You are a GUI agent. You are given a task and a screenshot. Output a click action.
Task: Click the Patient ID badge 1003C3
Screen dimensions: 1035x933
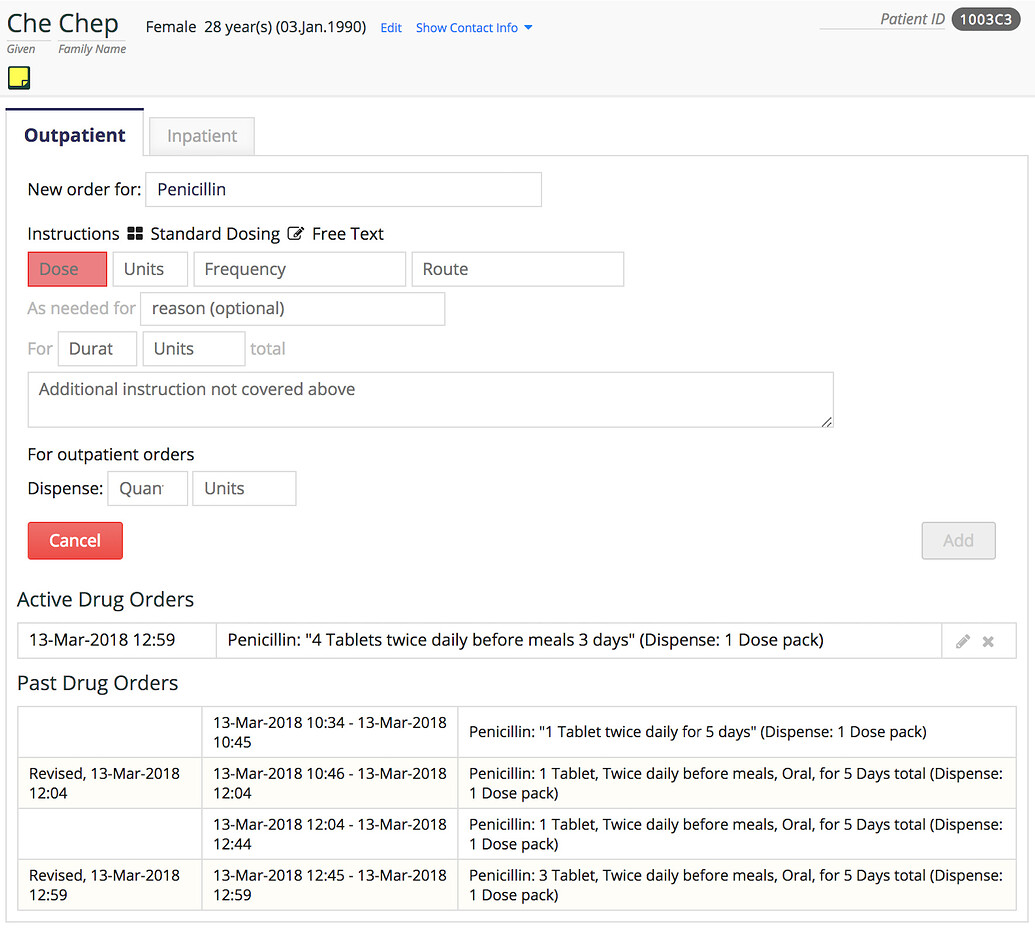(986, 18)
